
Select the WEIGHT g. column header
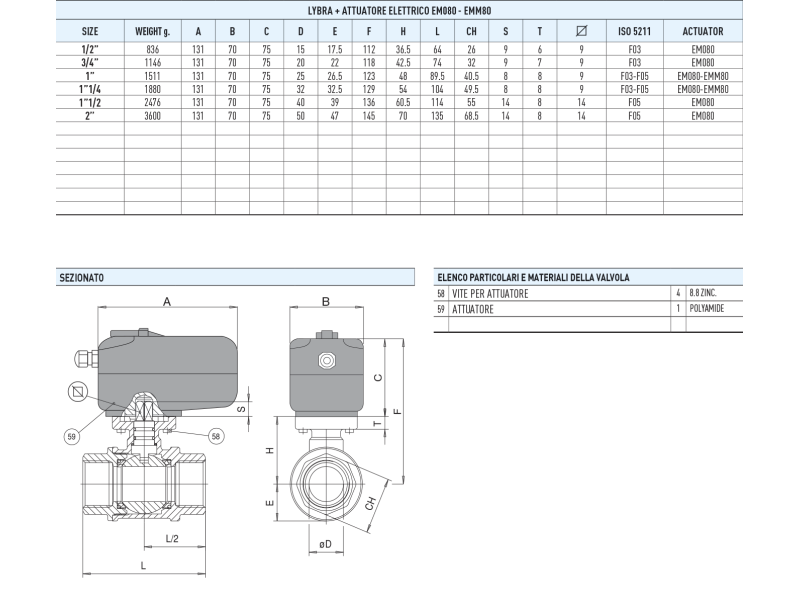pos(152,31)
